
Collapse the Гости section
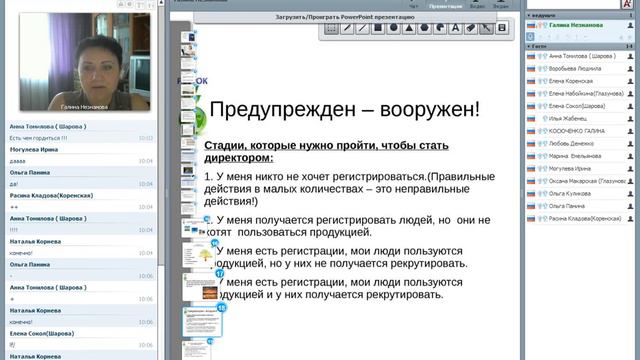pyautogui.click(x=529, y=47)
